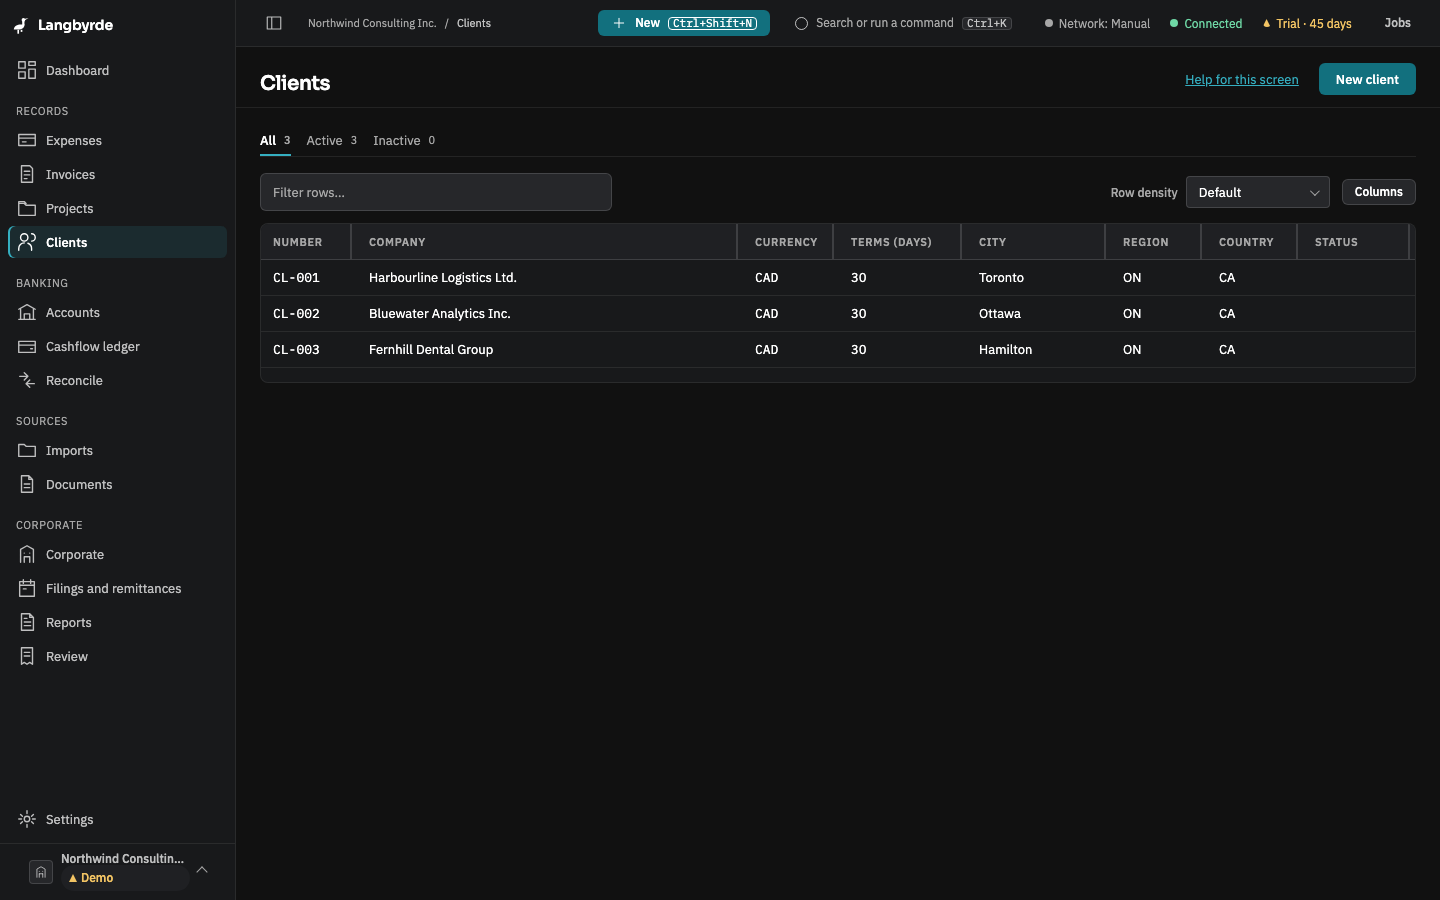The width and height of the screenshot is (1440, 900).
Task: Open the Search or run a command box
Action: 903,23
